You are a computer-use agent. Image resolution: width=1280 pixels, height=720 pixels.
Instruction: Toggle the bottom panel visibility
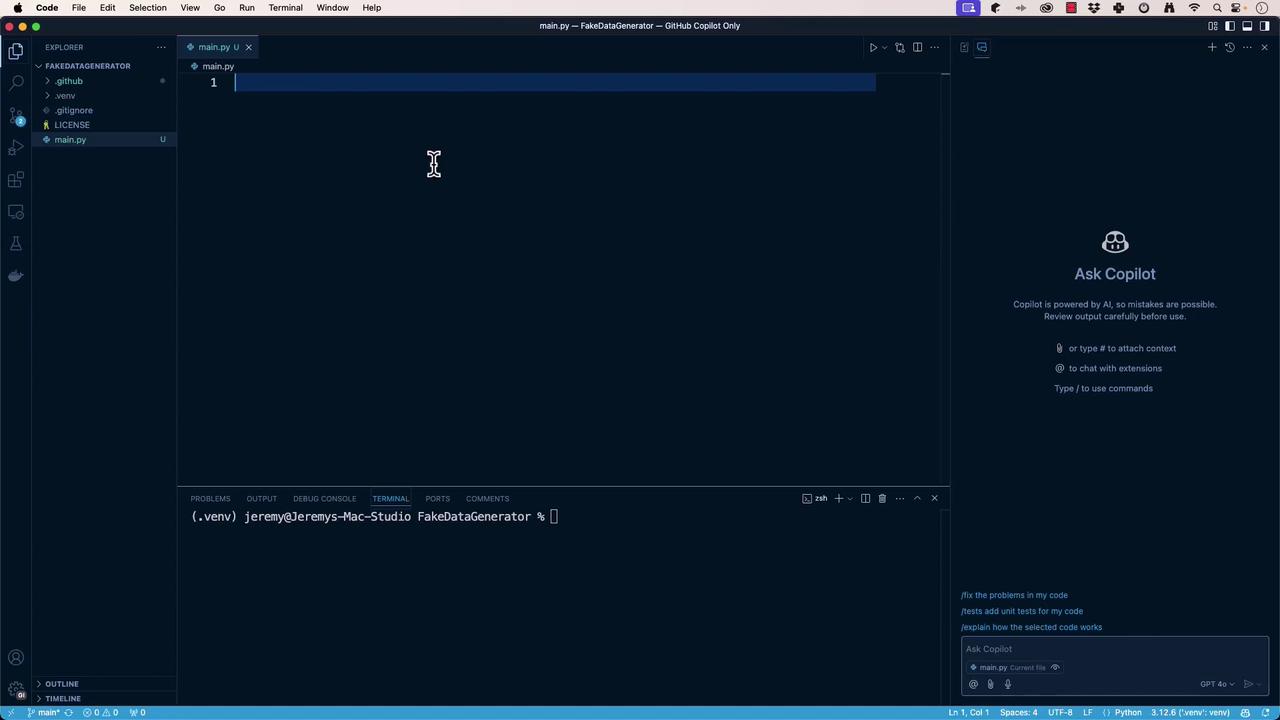click(1247, 26)
